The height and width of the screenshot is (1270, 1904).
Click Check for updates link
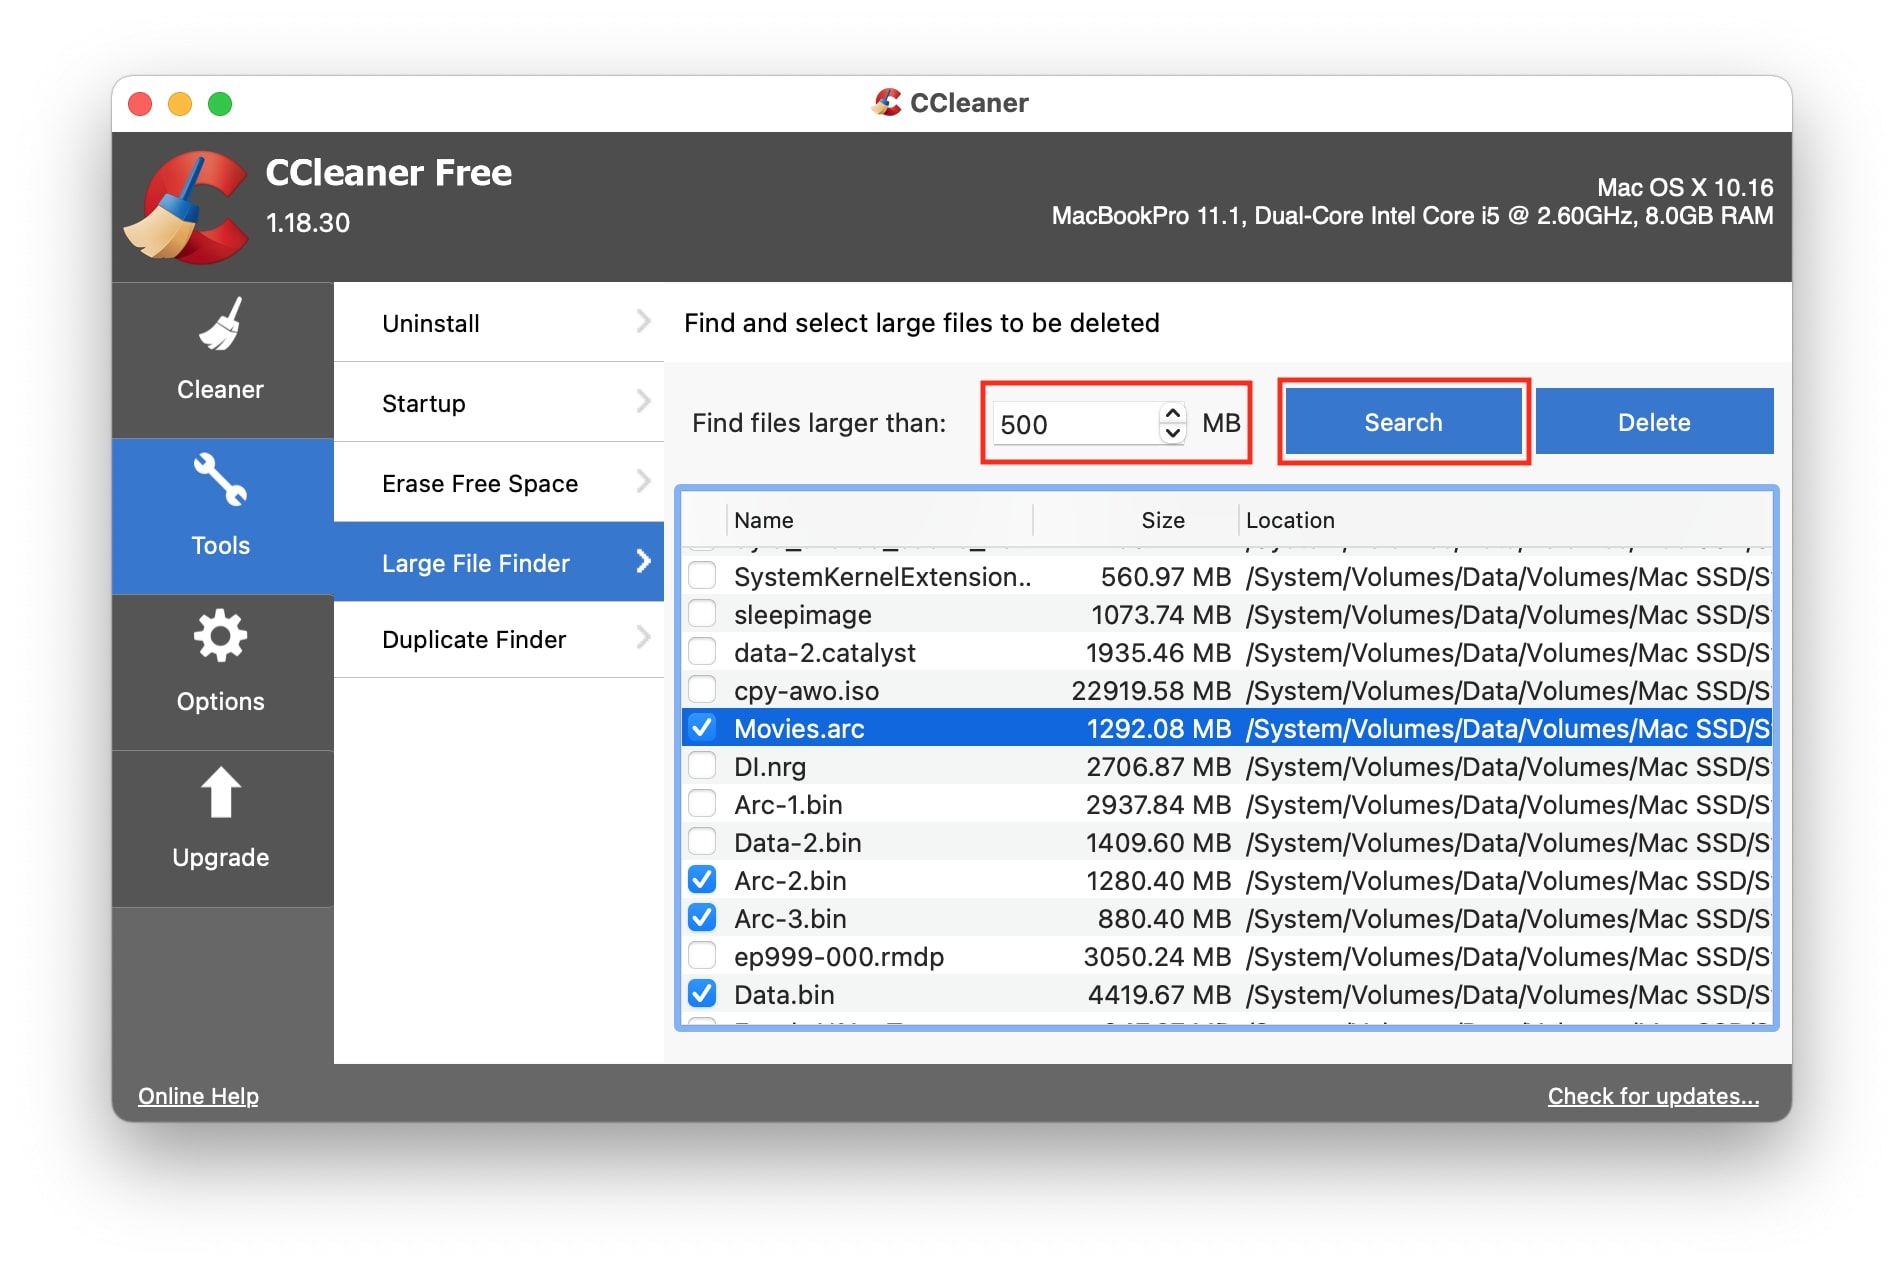(x=1653, y=1096)
